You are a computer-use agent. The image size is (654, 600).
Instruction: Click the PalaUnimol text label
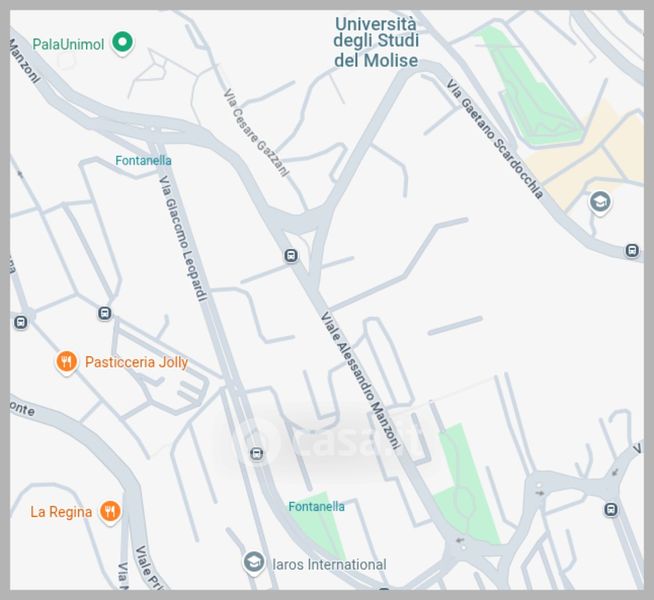click(68, 44)
